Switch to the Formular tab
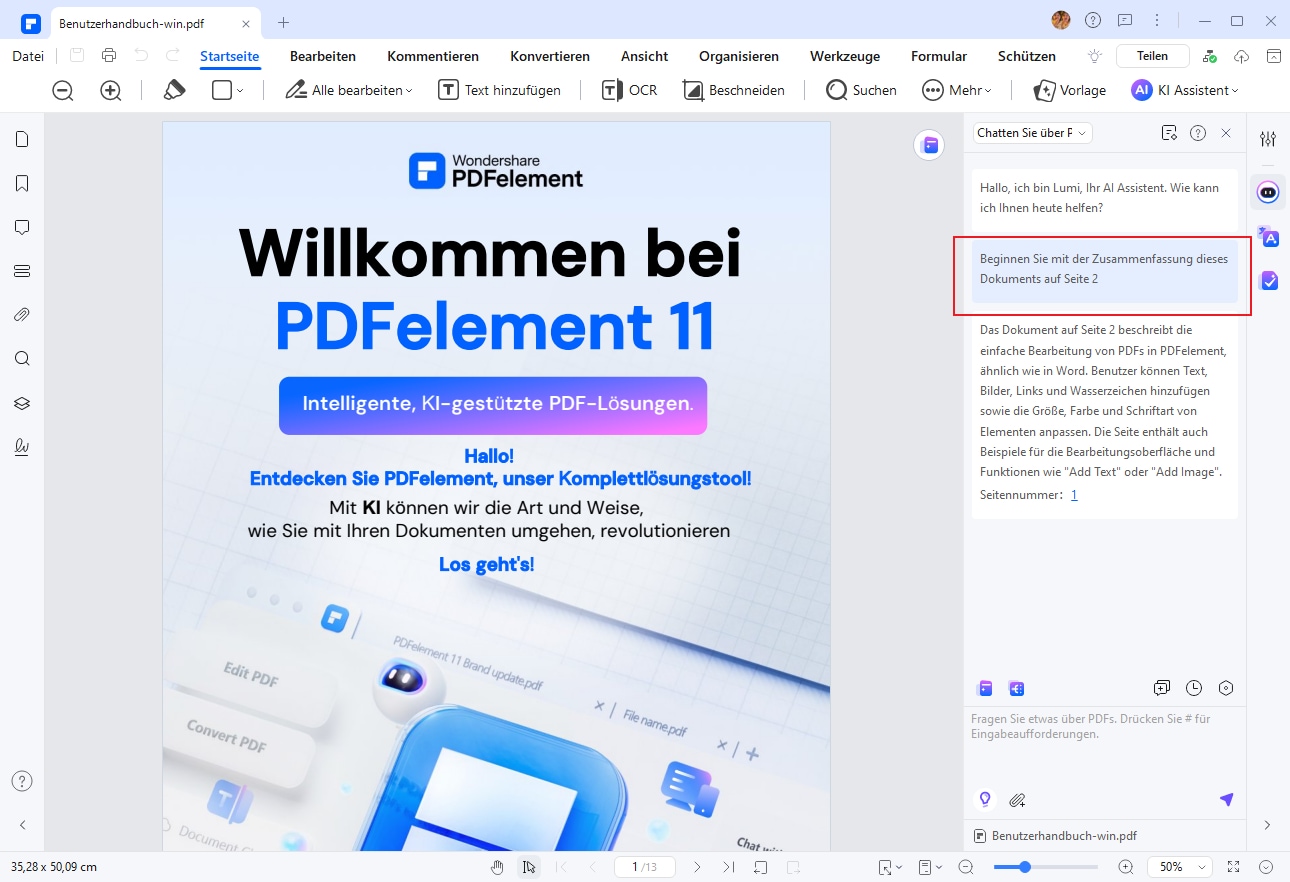This screenshot has height=882, width=1290. click(x=939, y=56)
